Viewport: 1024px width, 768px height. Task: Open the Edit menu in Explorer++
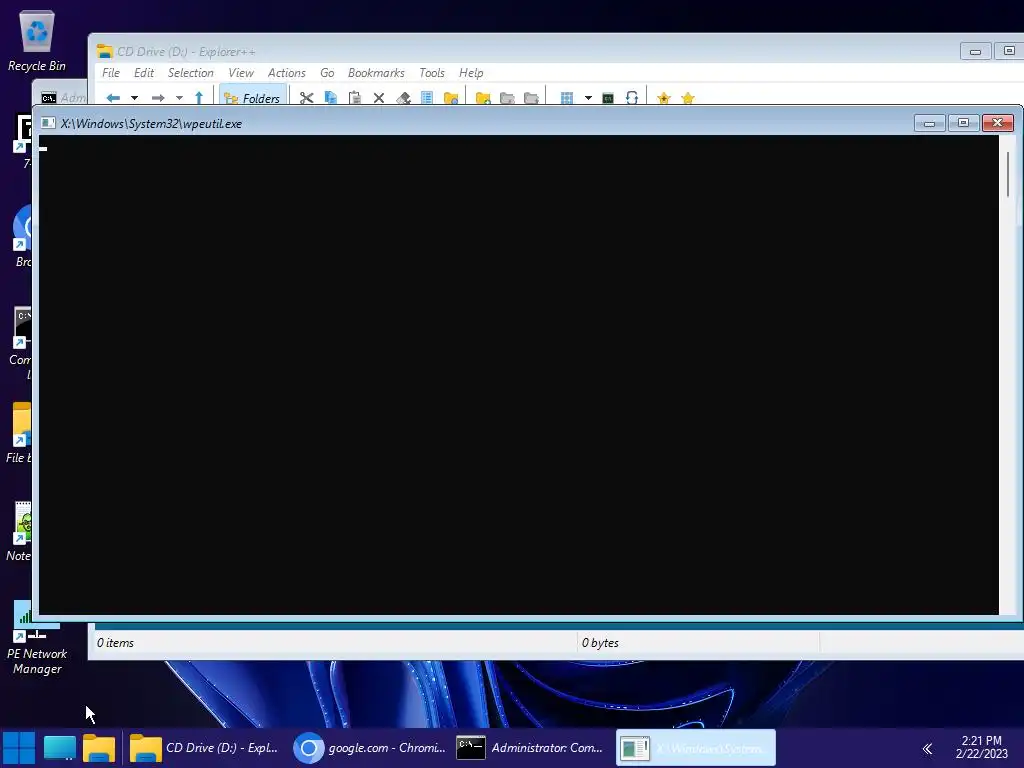click(x=144, y=72)
